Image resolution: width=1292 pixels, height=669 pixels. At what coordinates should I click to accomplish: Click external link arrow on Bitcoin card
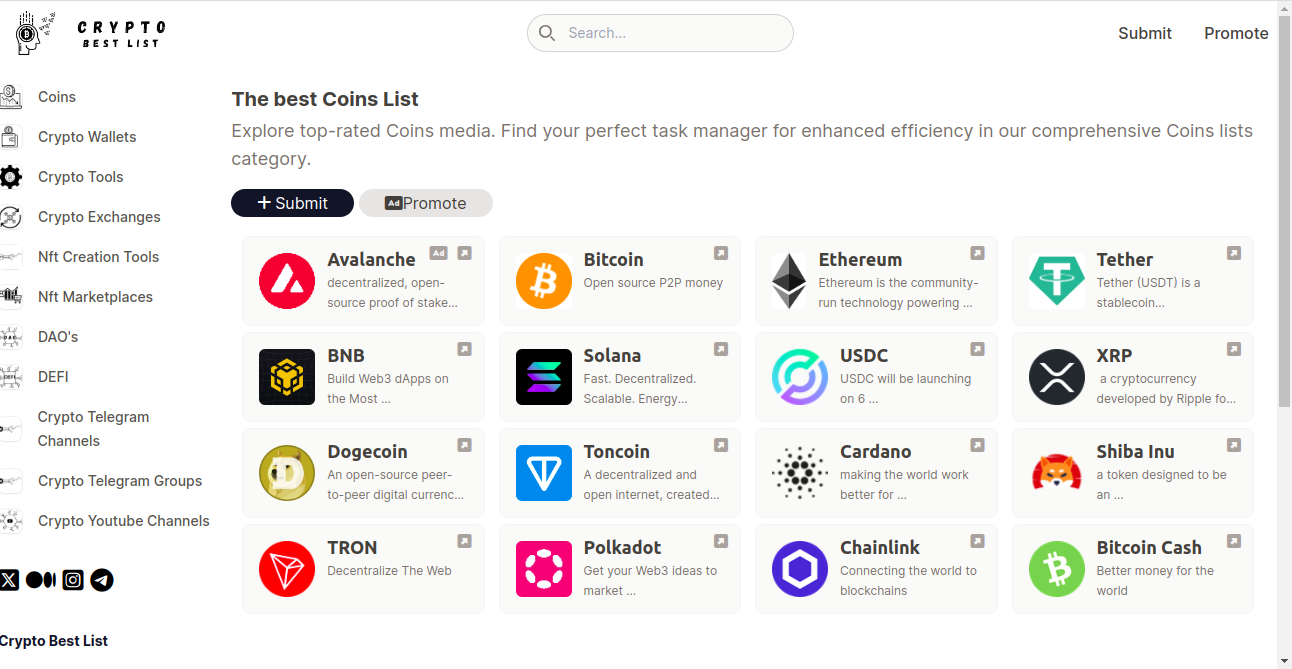721,253
